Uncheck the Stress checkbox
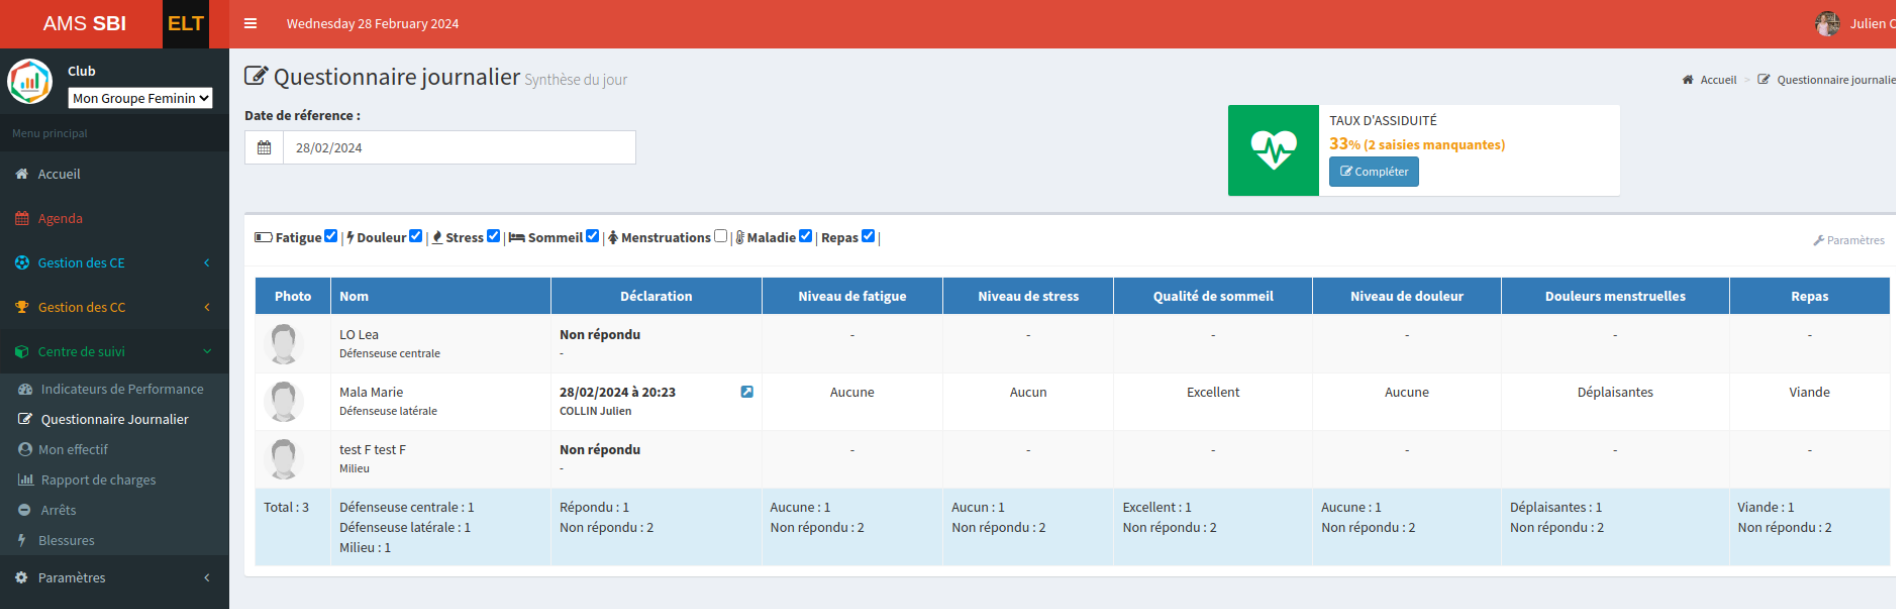1896x609 pixels. click(493, 236)
